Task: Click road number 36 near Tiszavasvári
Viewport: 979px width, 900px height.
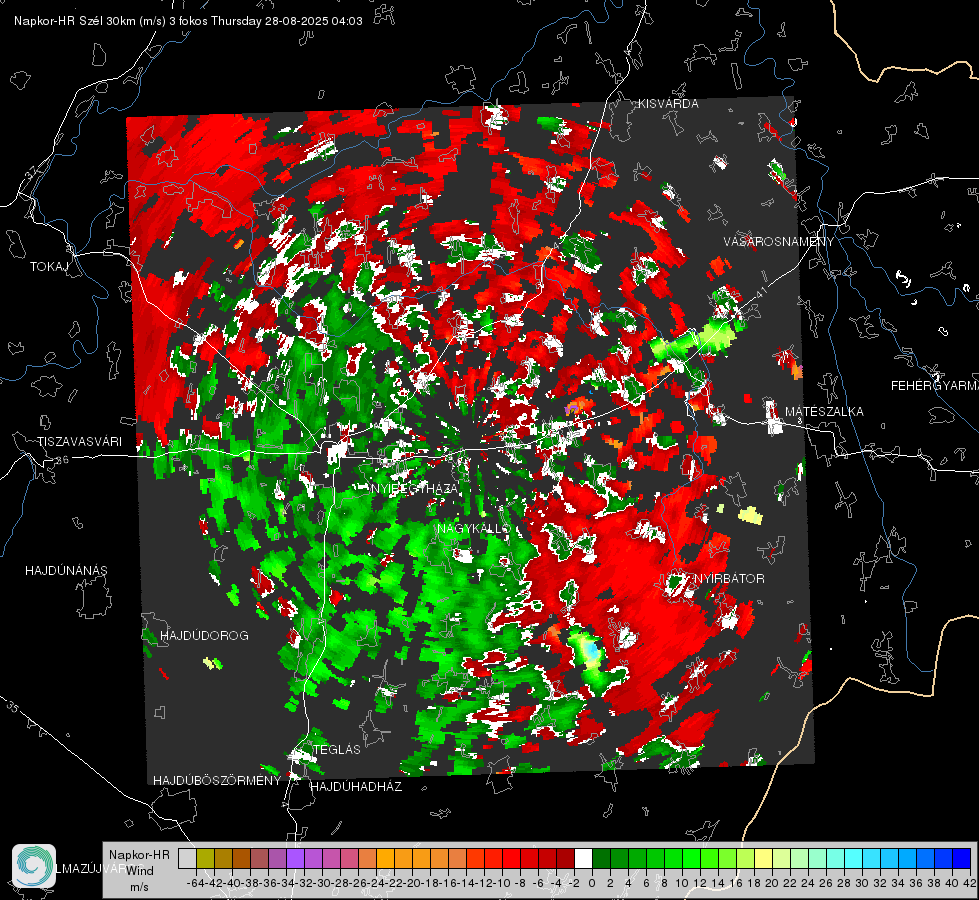Action: 62,460
